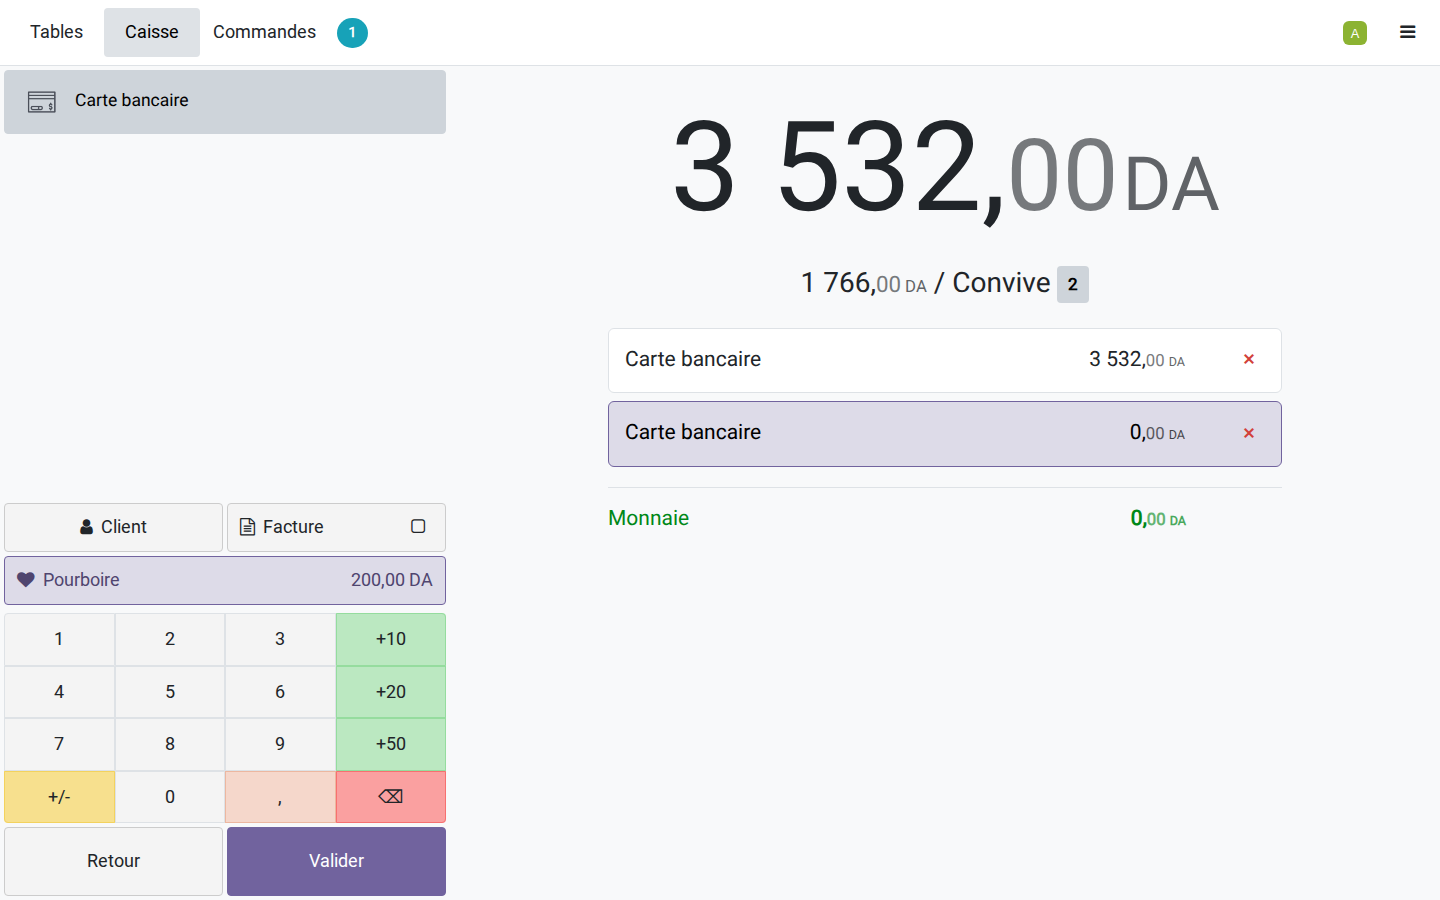Image resolution: width=1440 pixels, height=900 pixels.
Task: Click the Pourboire heart icon
Action: tap(26, 580)
